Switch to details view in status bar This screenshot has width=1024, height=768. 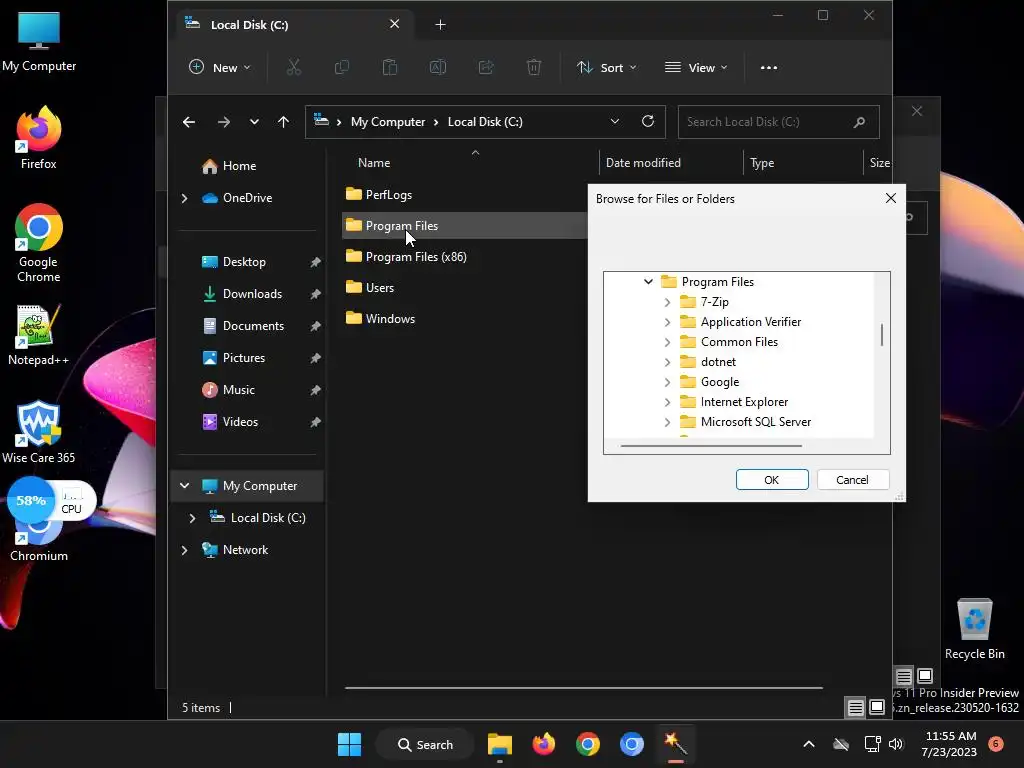[x=855, y=708]
